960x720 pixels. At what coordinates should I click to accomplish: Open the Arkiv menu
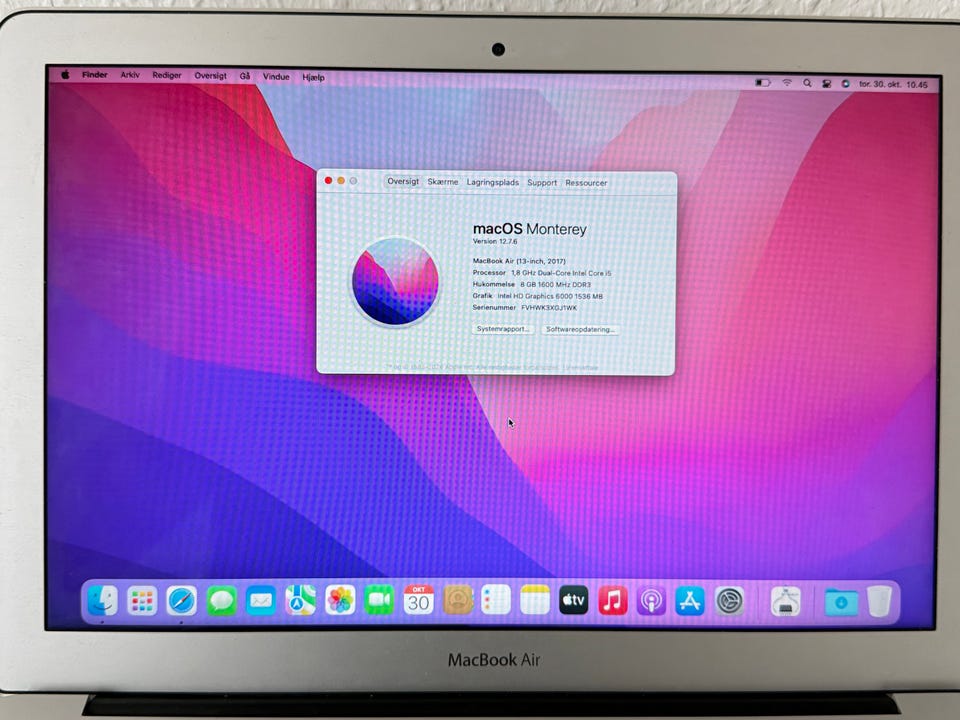pyautogui.click(x=130, y=75)
